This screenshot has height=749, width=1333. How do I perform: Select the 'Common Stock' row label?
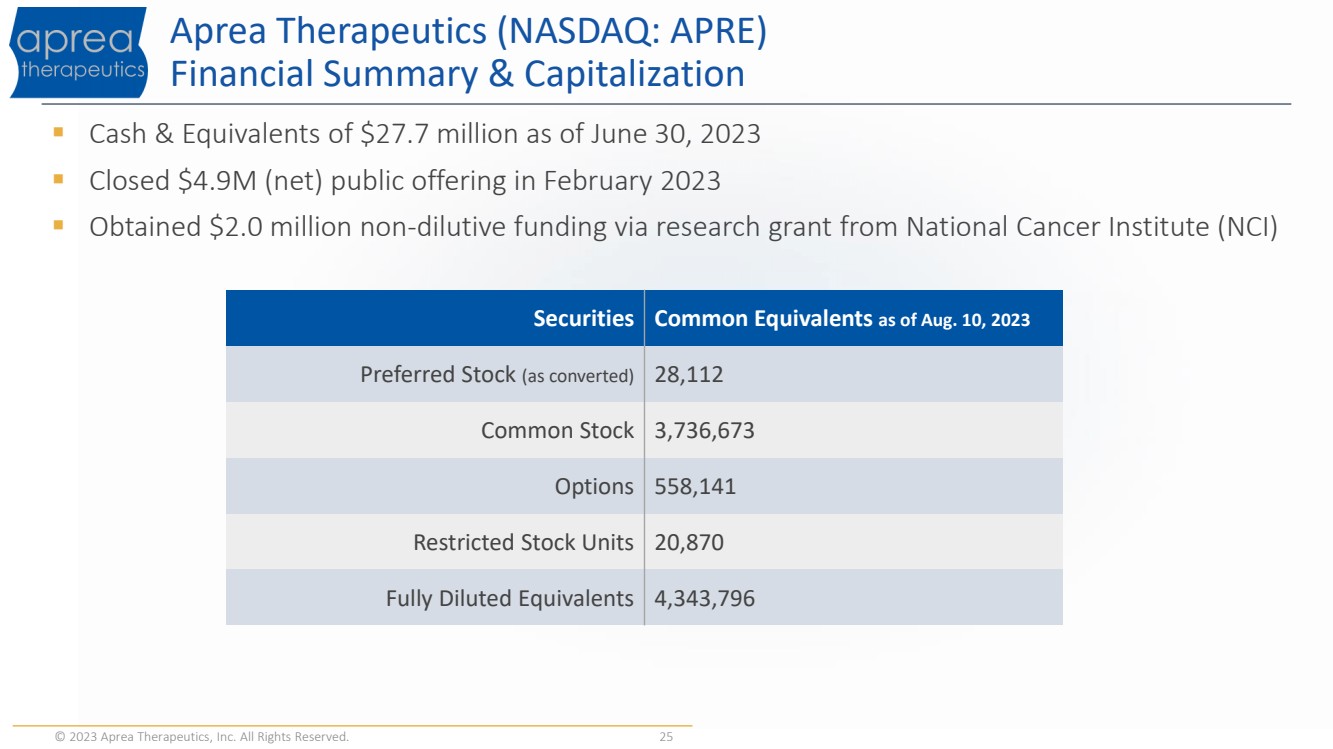coord(557,431)
